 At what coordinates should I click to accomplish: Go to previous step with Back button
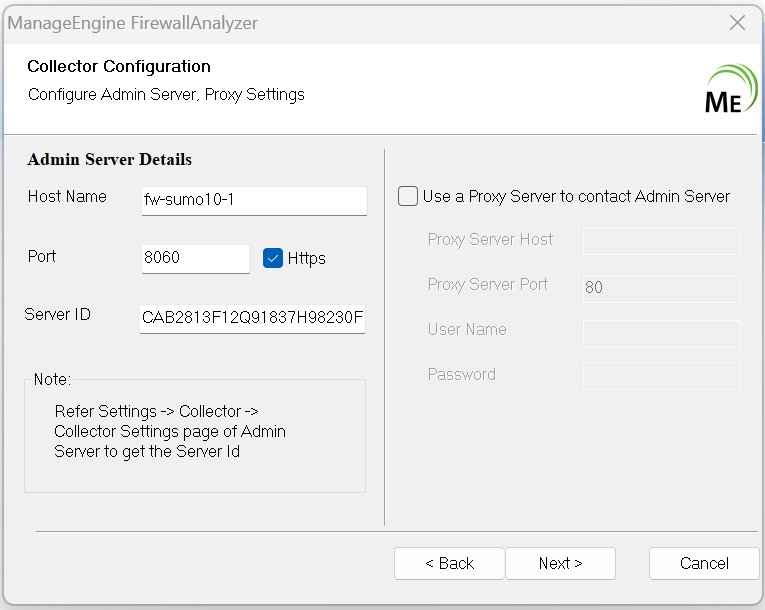point(449,563)
